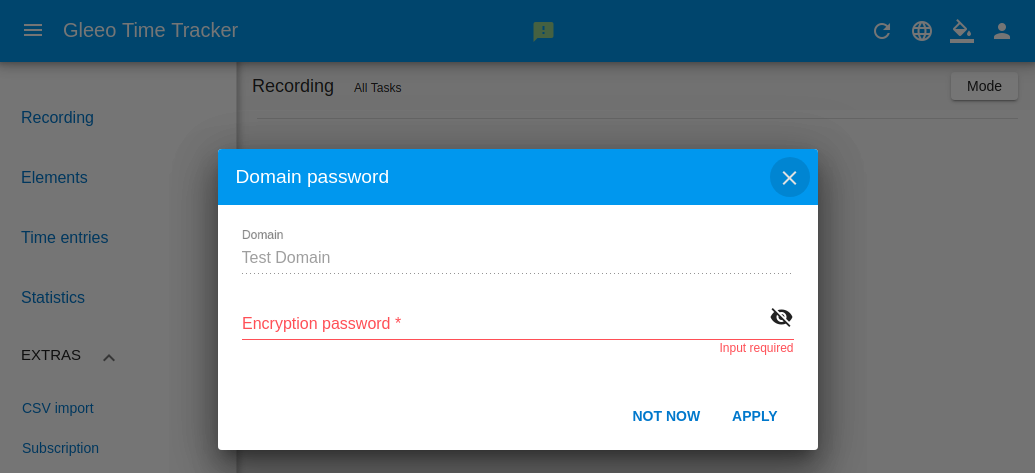Click the Encryption password input field

504,323
